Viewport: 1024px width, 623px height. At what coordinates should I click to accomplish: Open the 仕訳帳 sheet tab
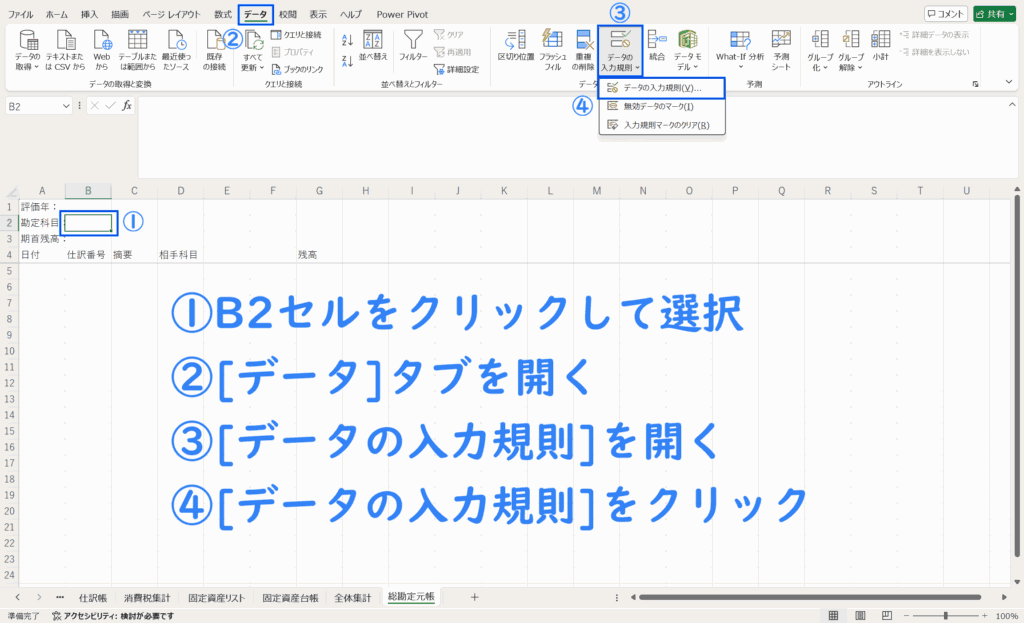tap(93, 598)
